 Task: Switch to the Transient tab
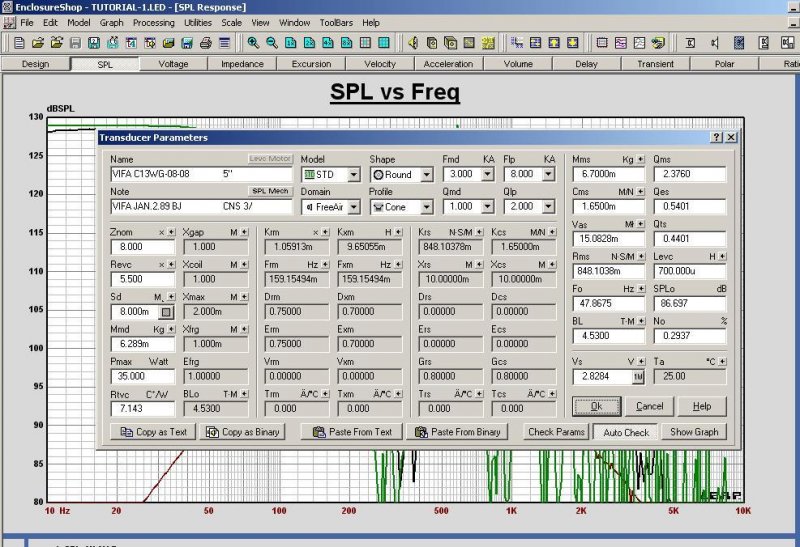655,64
